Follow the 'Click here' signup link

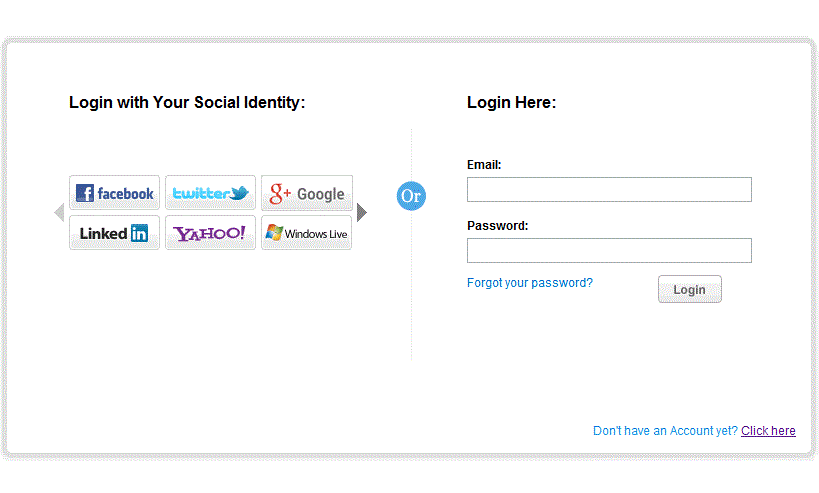pos(768,431)
